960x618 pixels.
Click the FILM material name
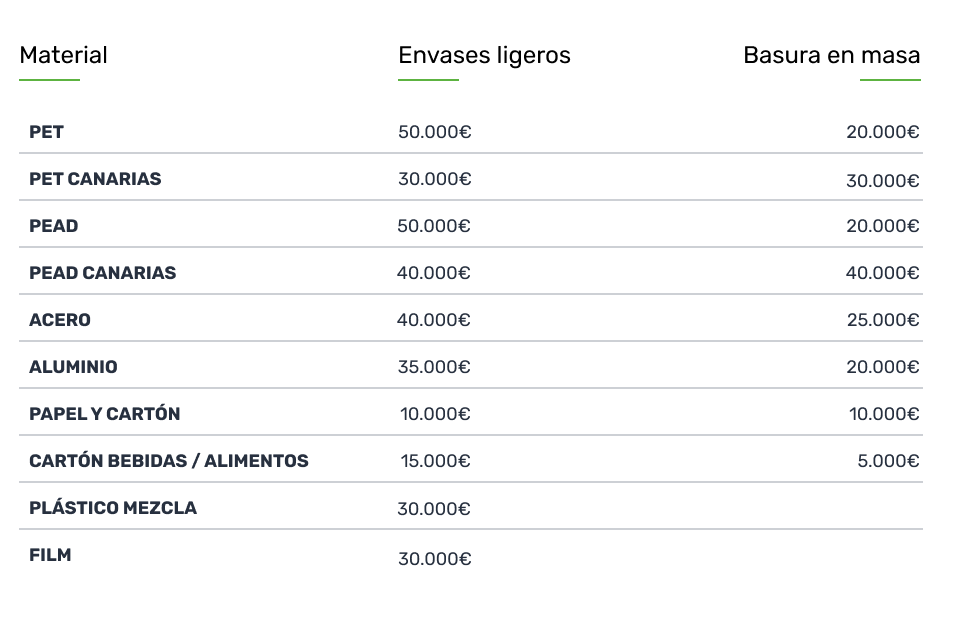pos(50,555)
